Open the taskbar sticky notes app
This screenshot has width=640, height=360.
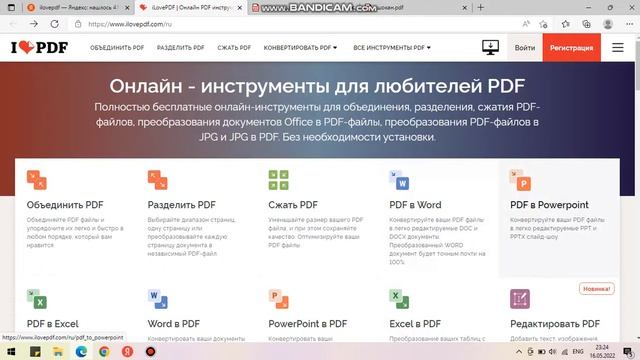(x=35, y=351)
